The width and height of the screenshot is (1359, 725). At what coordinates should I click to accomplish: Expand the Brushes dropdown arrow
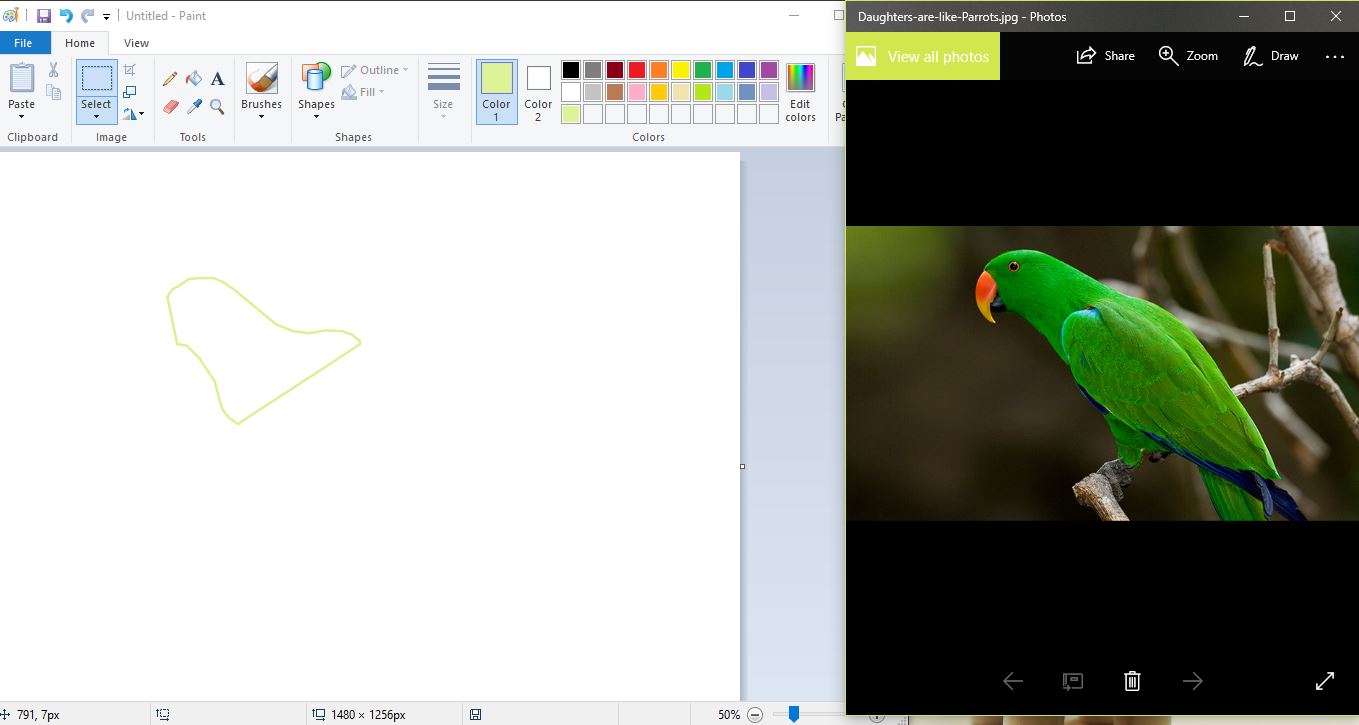261,116
